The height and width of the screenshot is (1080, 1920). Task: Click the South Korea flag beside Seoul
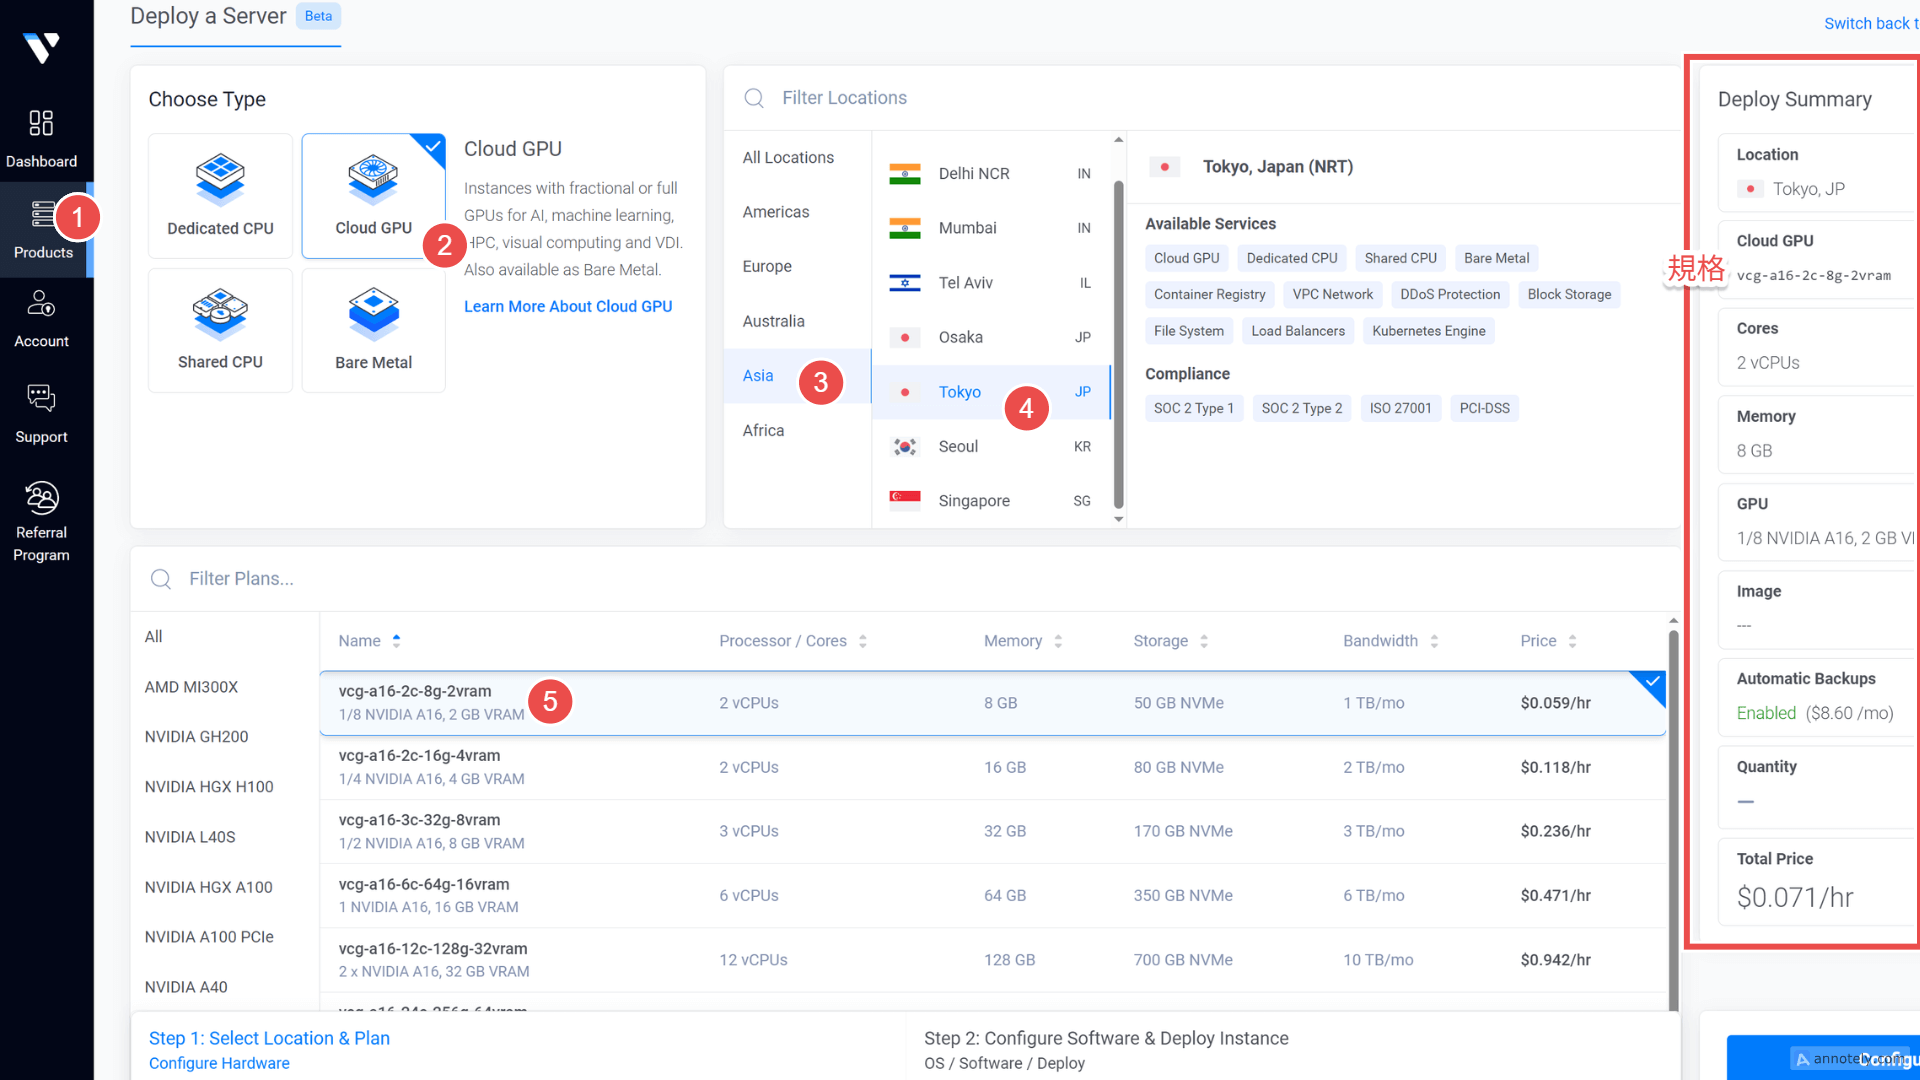[905, 447]
